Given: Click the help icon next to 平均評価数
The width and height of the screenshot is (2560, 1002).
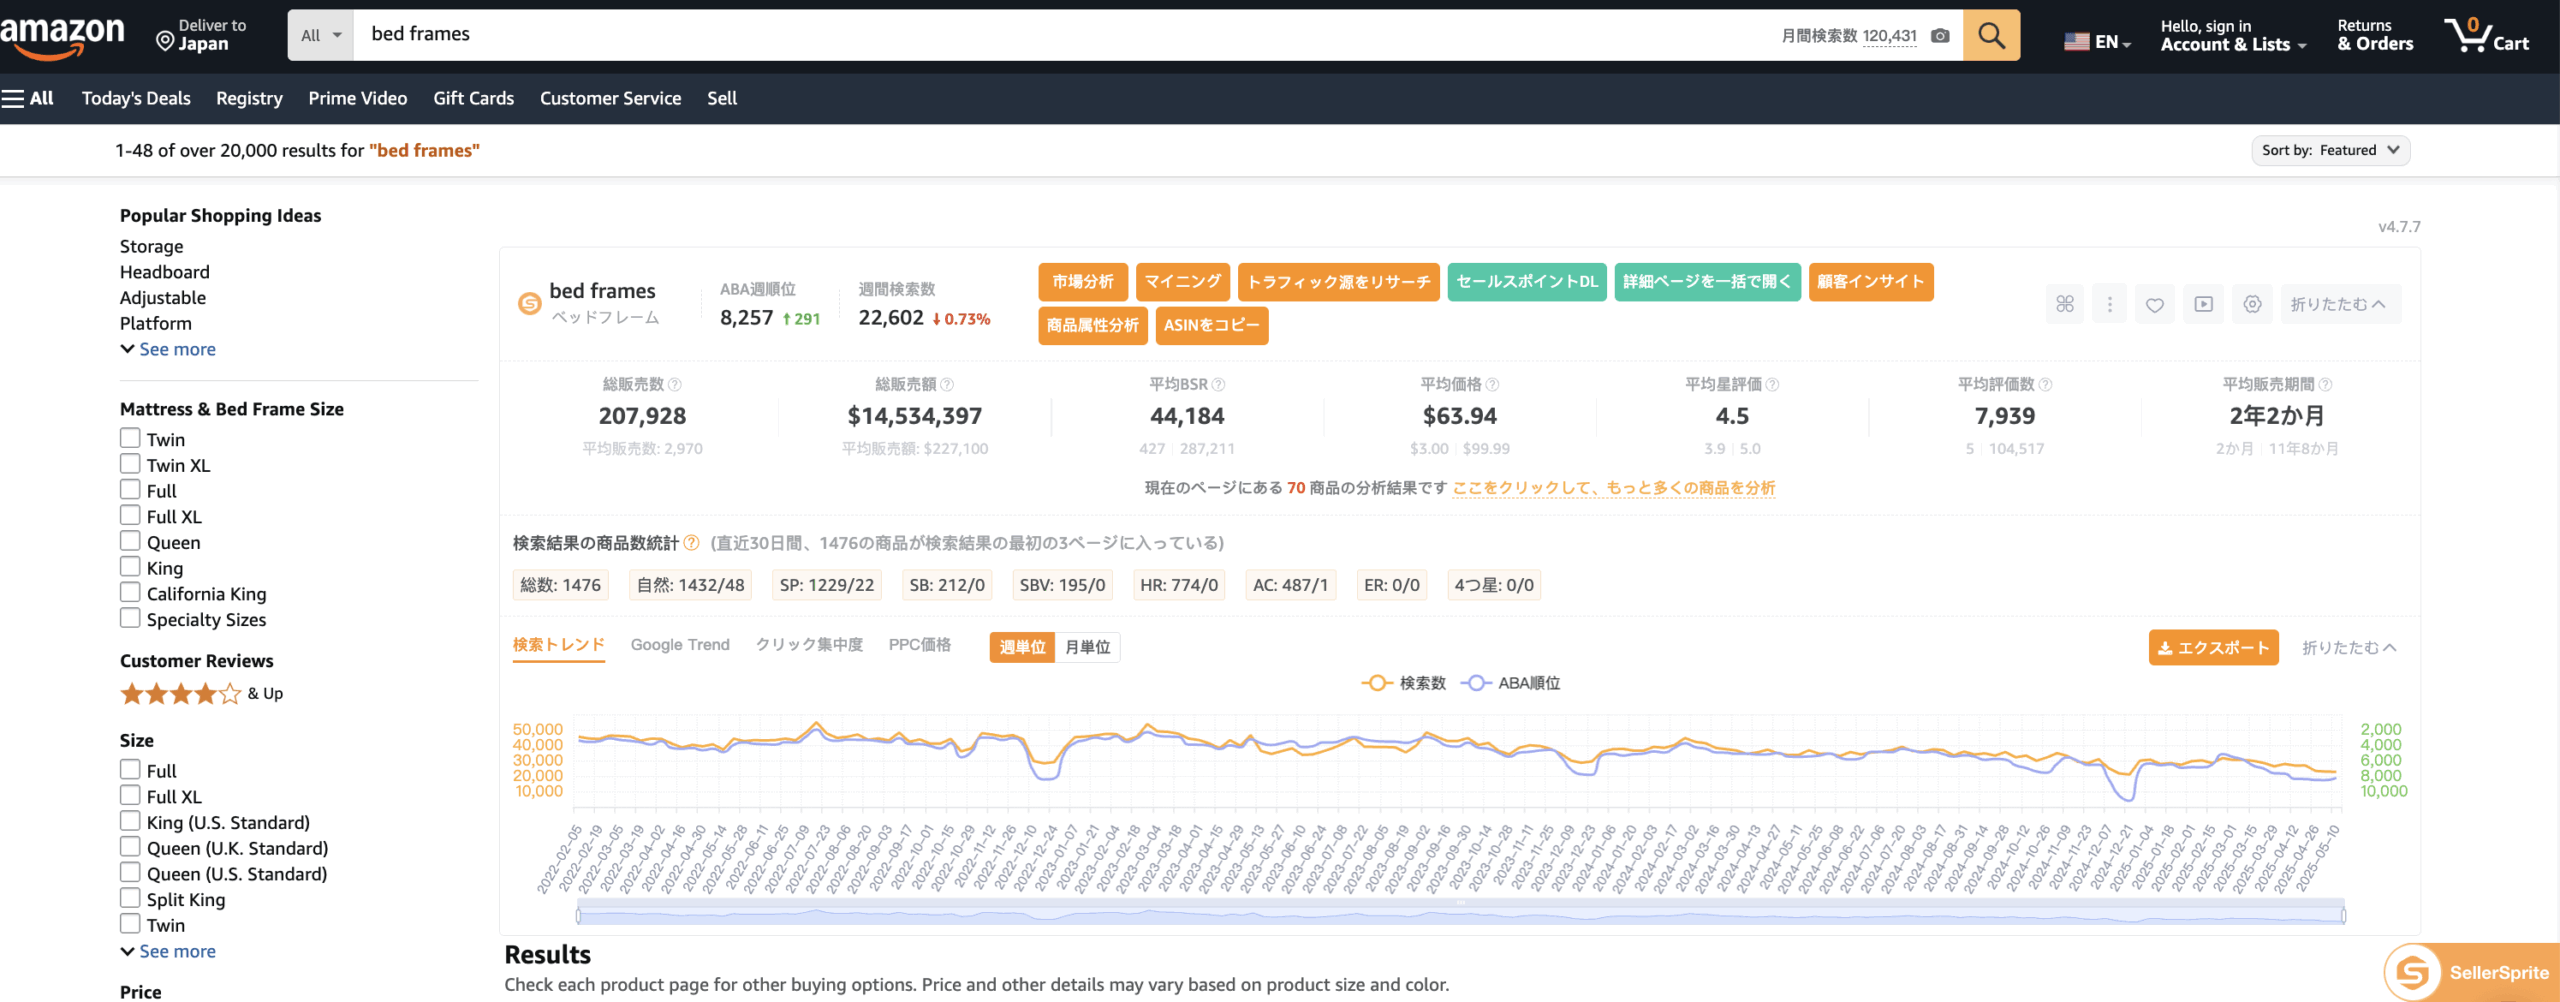Looking at the screenshot, I should tap(2045, 385).
